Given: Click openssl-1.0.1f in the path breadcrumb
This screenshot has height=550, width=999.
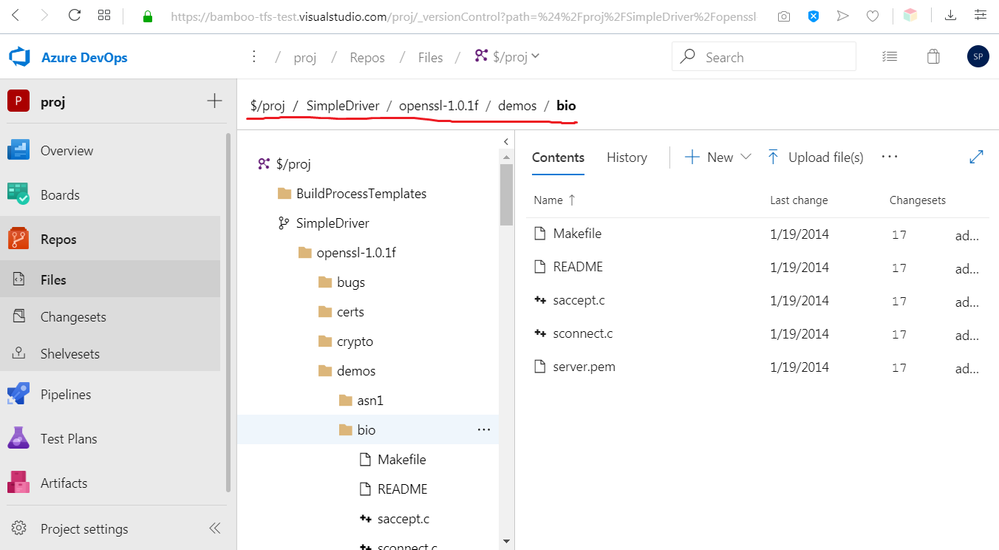Looking at the screenshot, I should [438, 106].
